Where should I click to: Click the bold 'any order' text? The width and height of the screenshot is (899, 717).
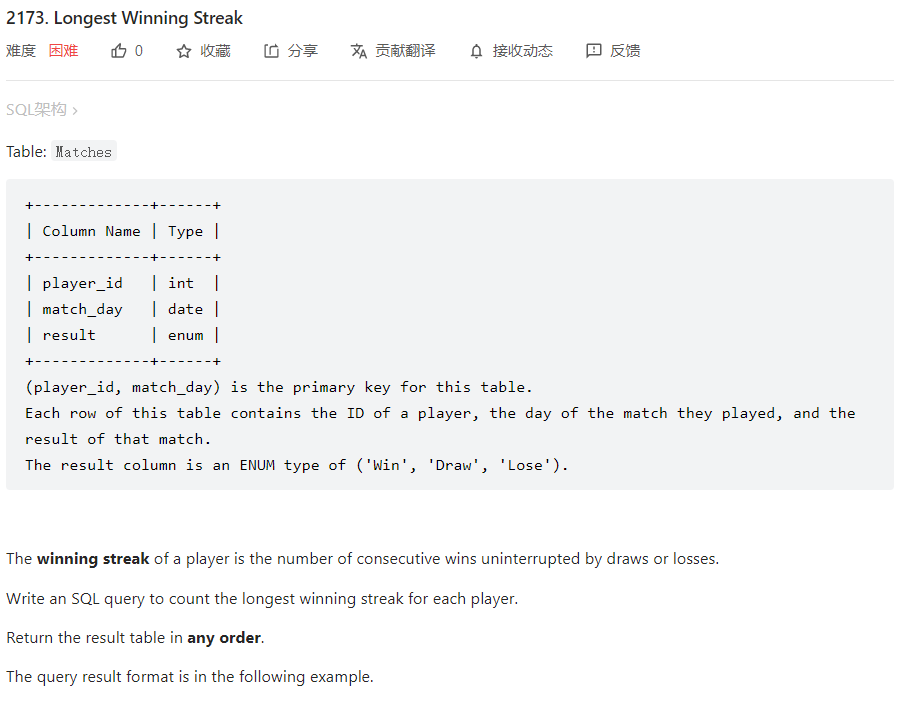(x=224, y=638)
